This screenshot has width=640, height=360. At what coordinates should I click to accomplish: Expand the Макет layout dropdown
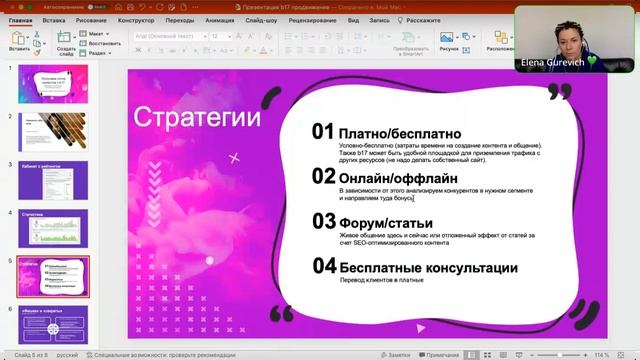pyautogui.click(x=107, y=34)
